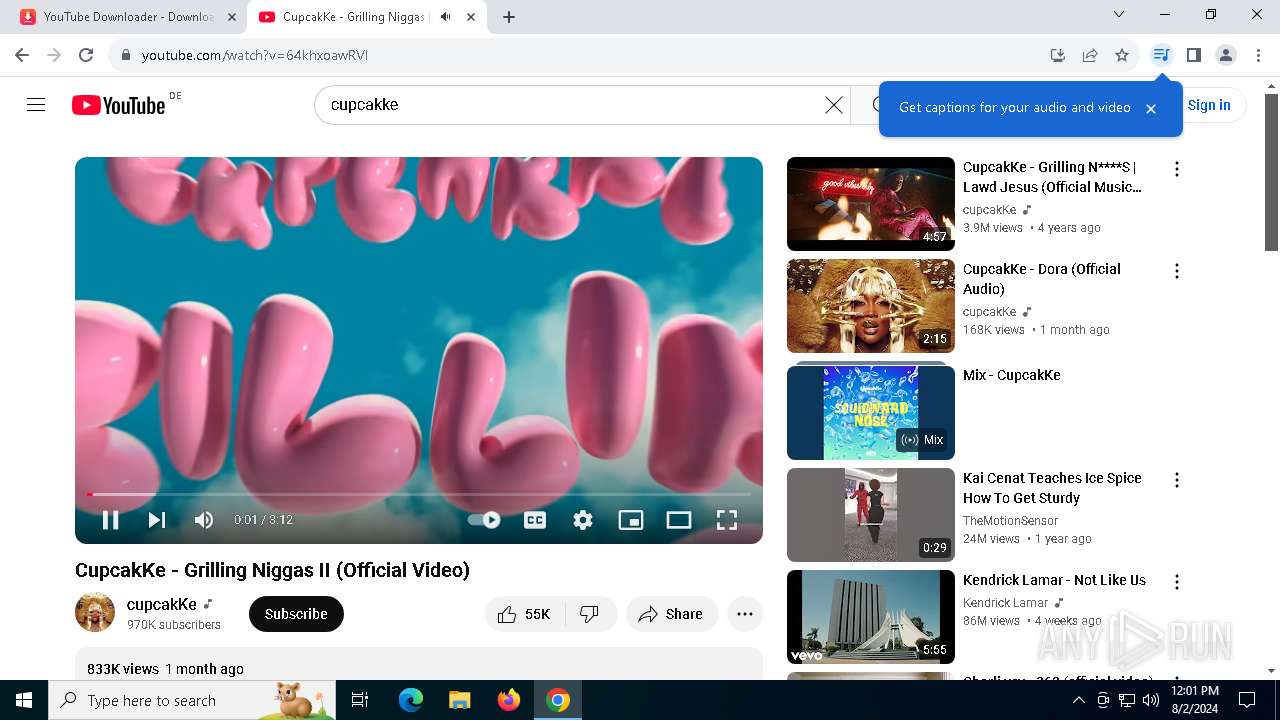Screen dimensions: 1280x720
Task: Open options for Kai Cenat video
Action: (1177, 480)
